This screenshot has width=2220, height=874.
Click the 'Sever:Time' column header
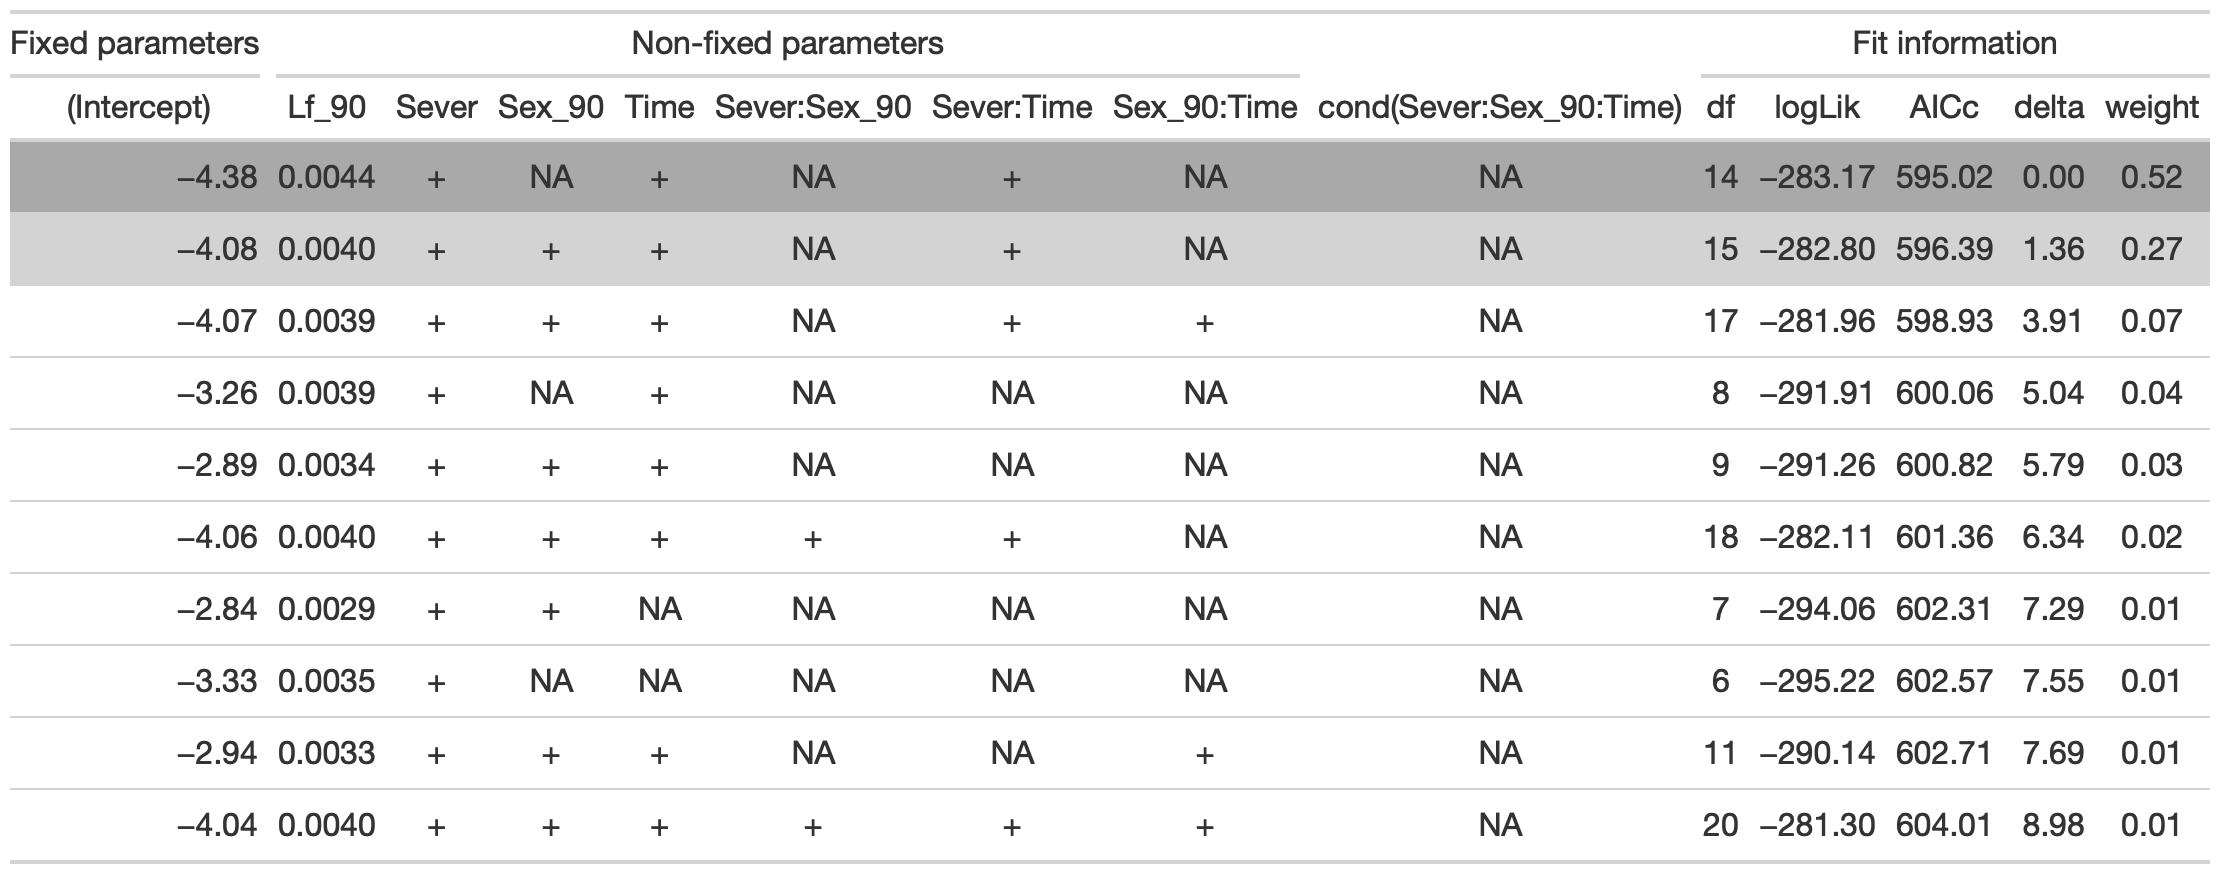pyautogui.click(x=1011, y=108)
